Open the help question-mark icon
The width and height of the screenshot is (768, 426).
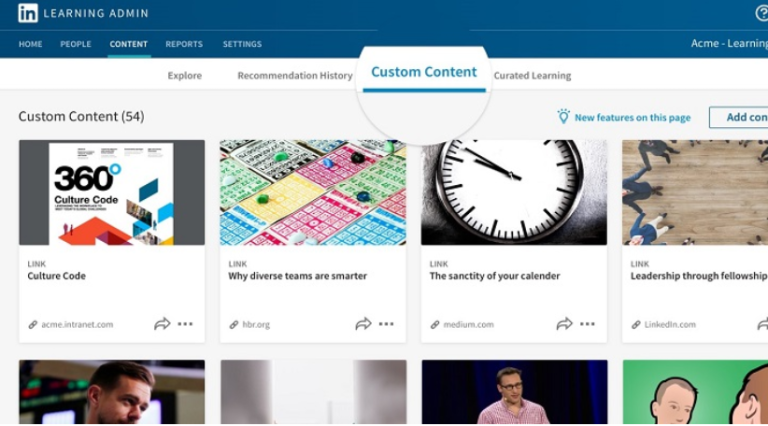(762, 13)
